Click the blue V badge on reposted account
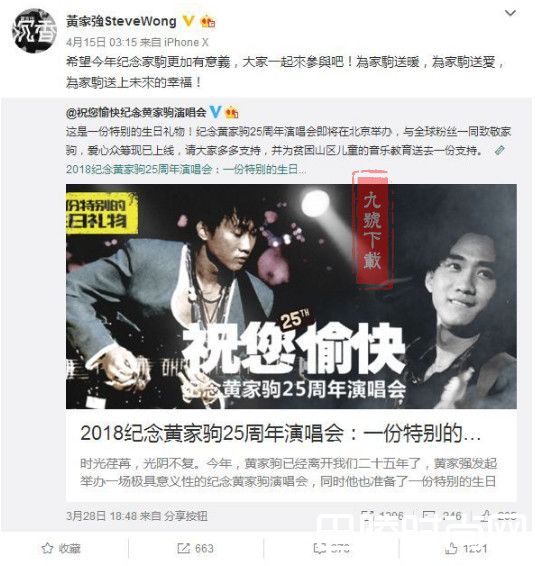The height and width of the screenshot is (566, 535). click(216, 112)
